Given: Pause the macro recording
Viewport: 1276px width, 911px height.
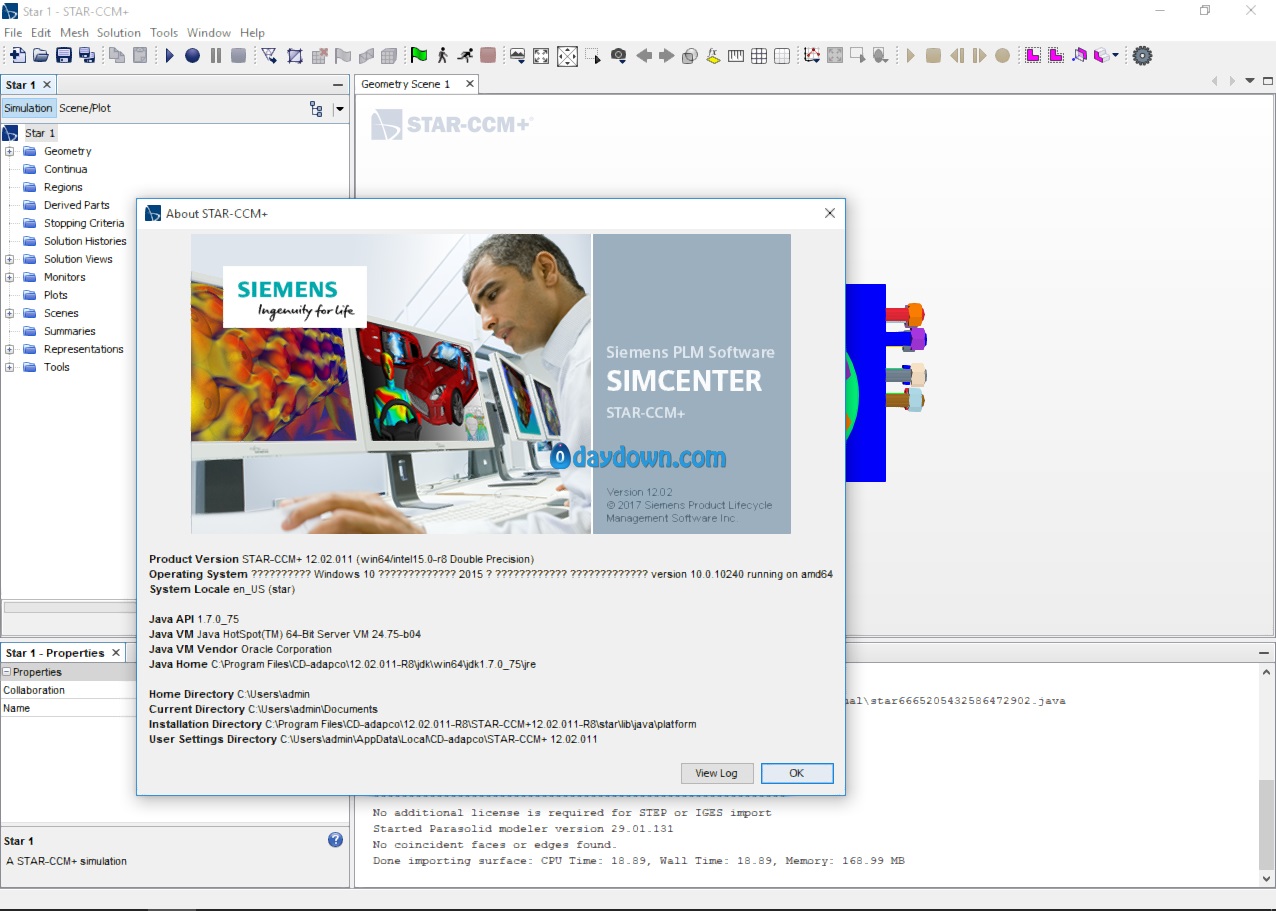Looking at the screenshot, I should [215, 56].
